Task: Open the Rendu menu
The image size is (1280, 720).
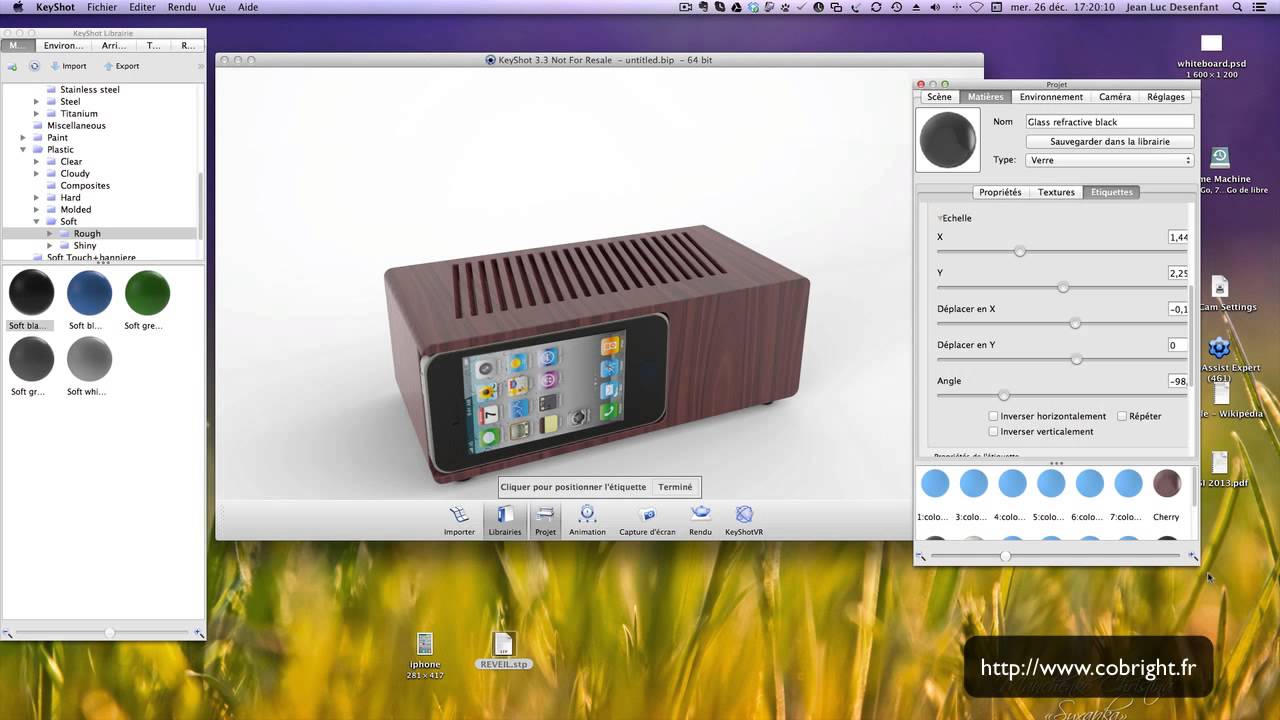Action: pos(182,7)
